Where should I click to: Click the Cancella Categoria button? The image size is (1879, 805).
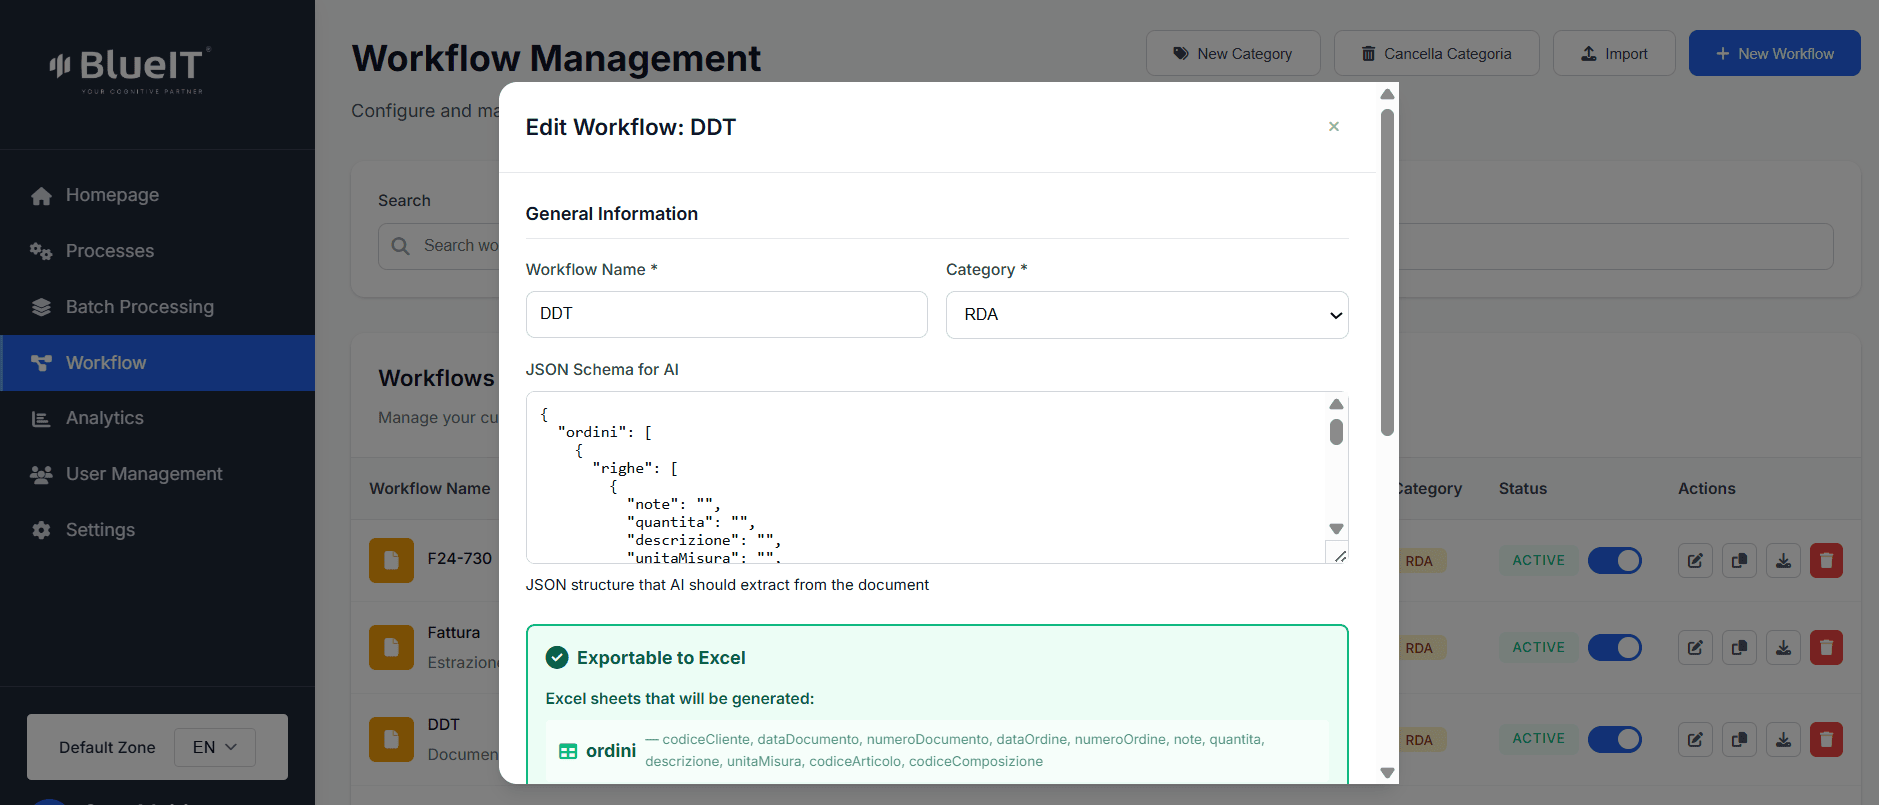coord(1436,53)
